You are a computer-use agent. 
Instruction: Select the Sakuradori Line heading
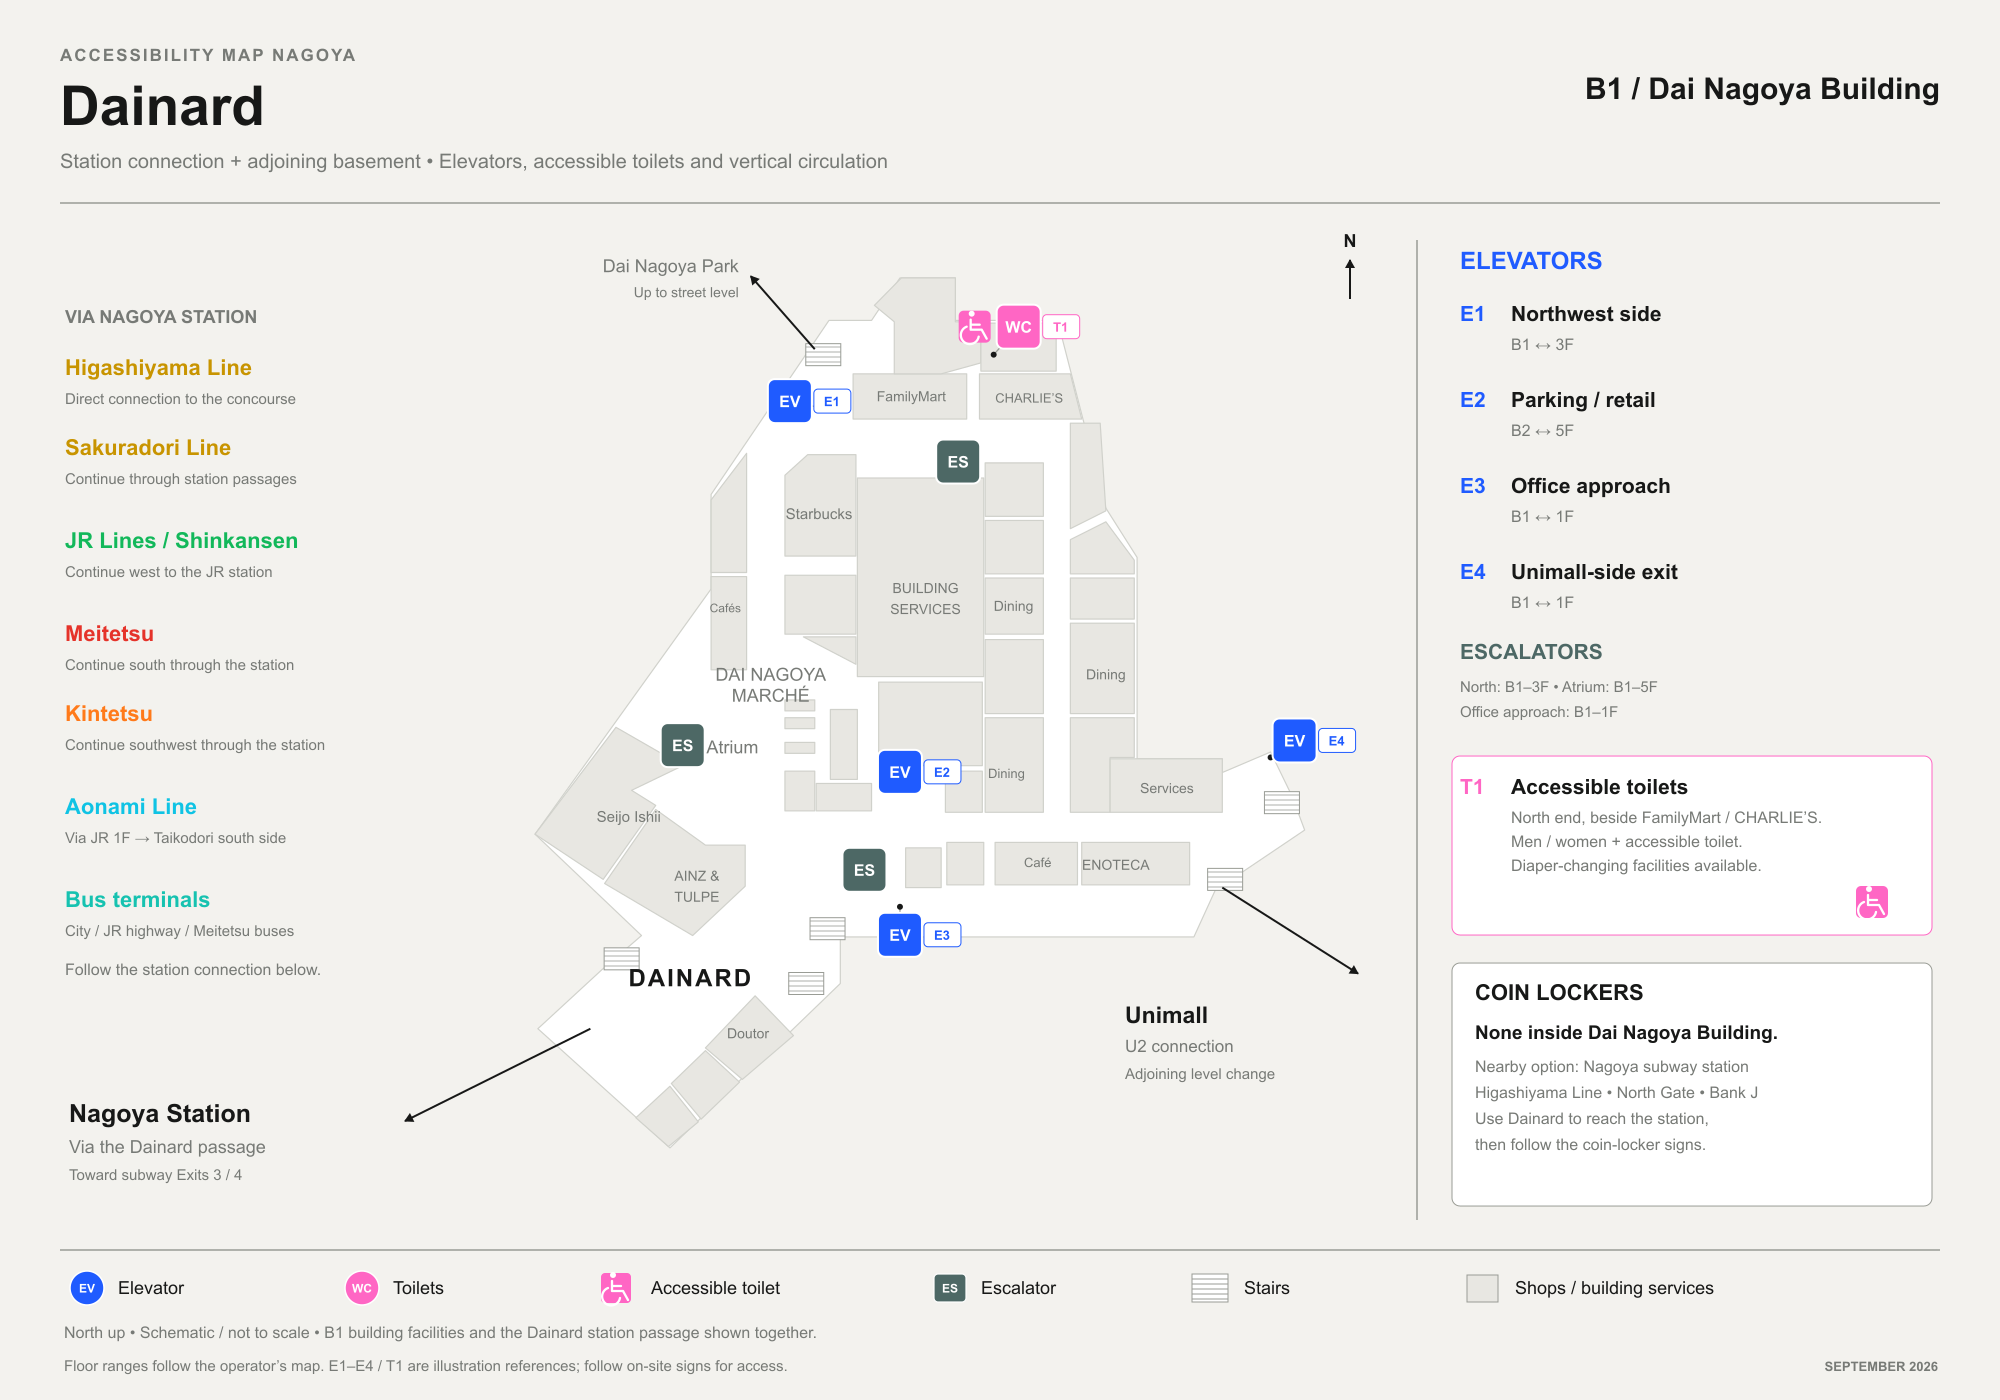point(148,448)
